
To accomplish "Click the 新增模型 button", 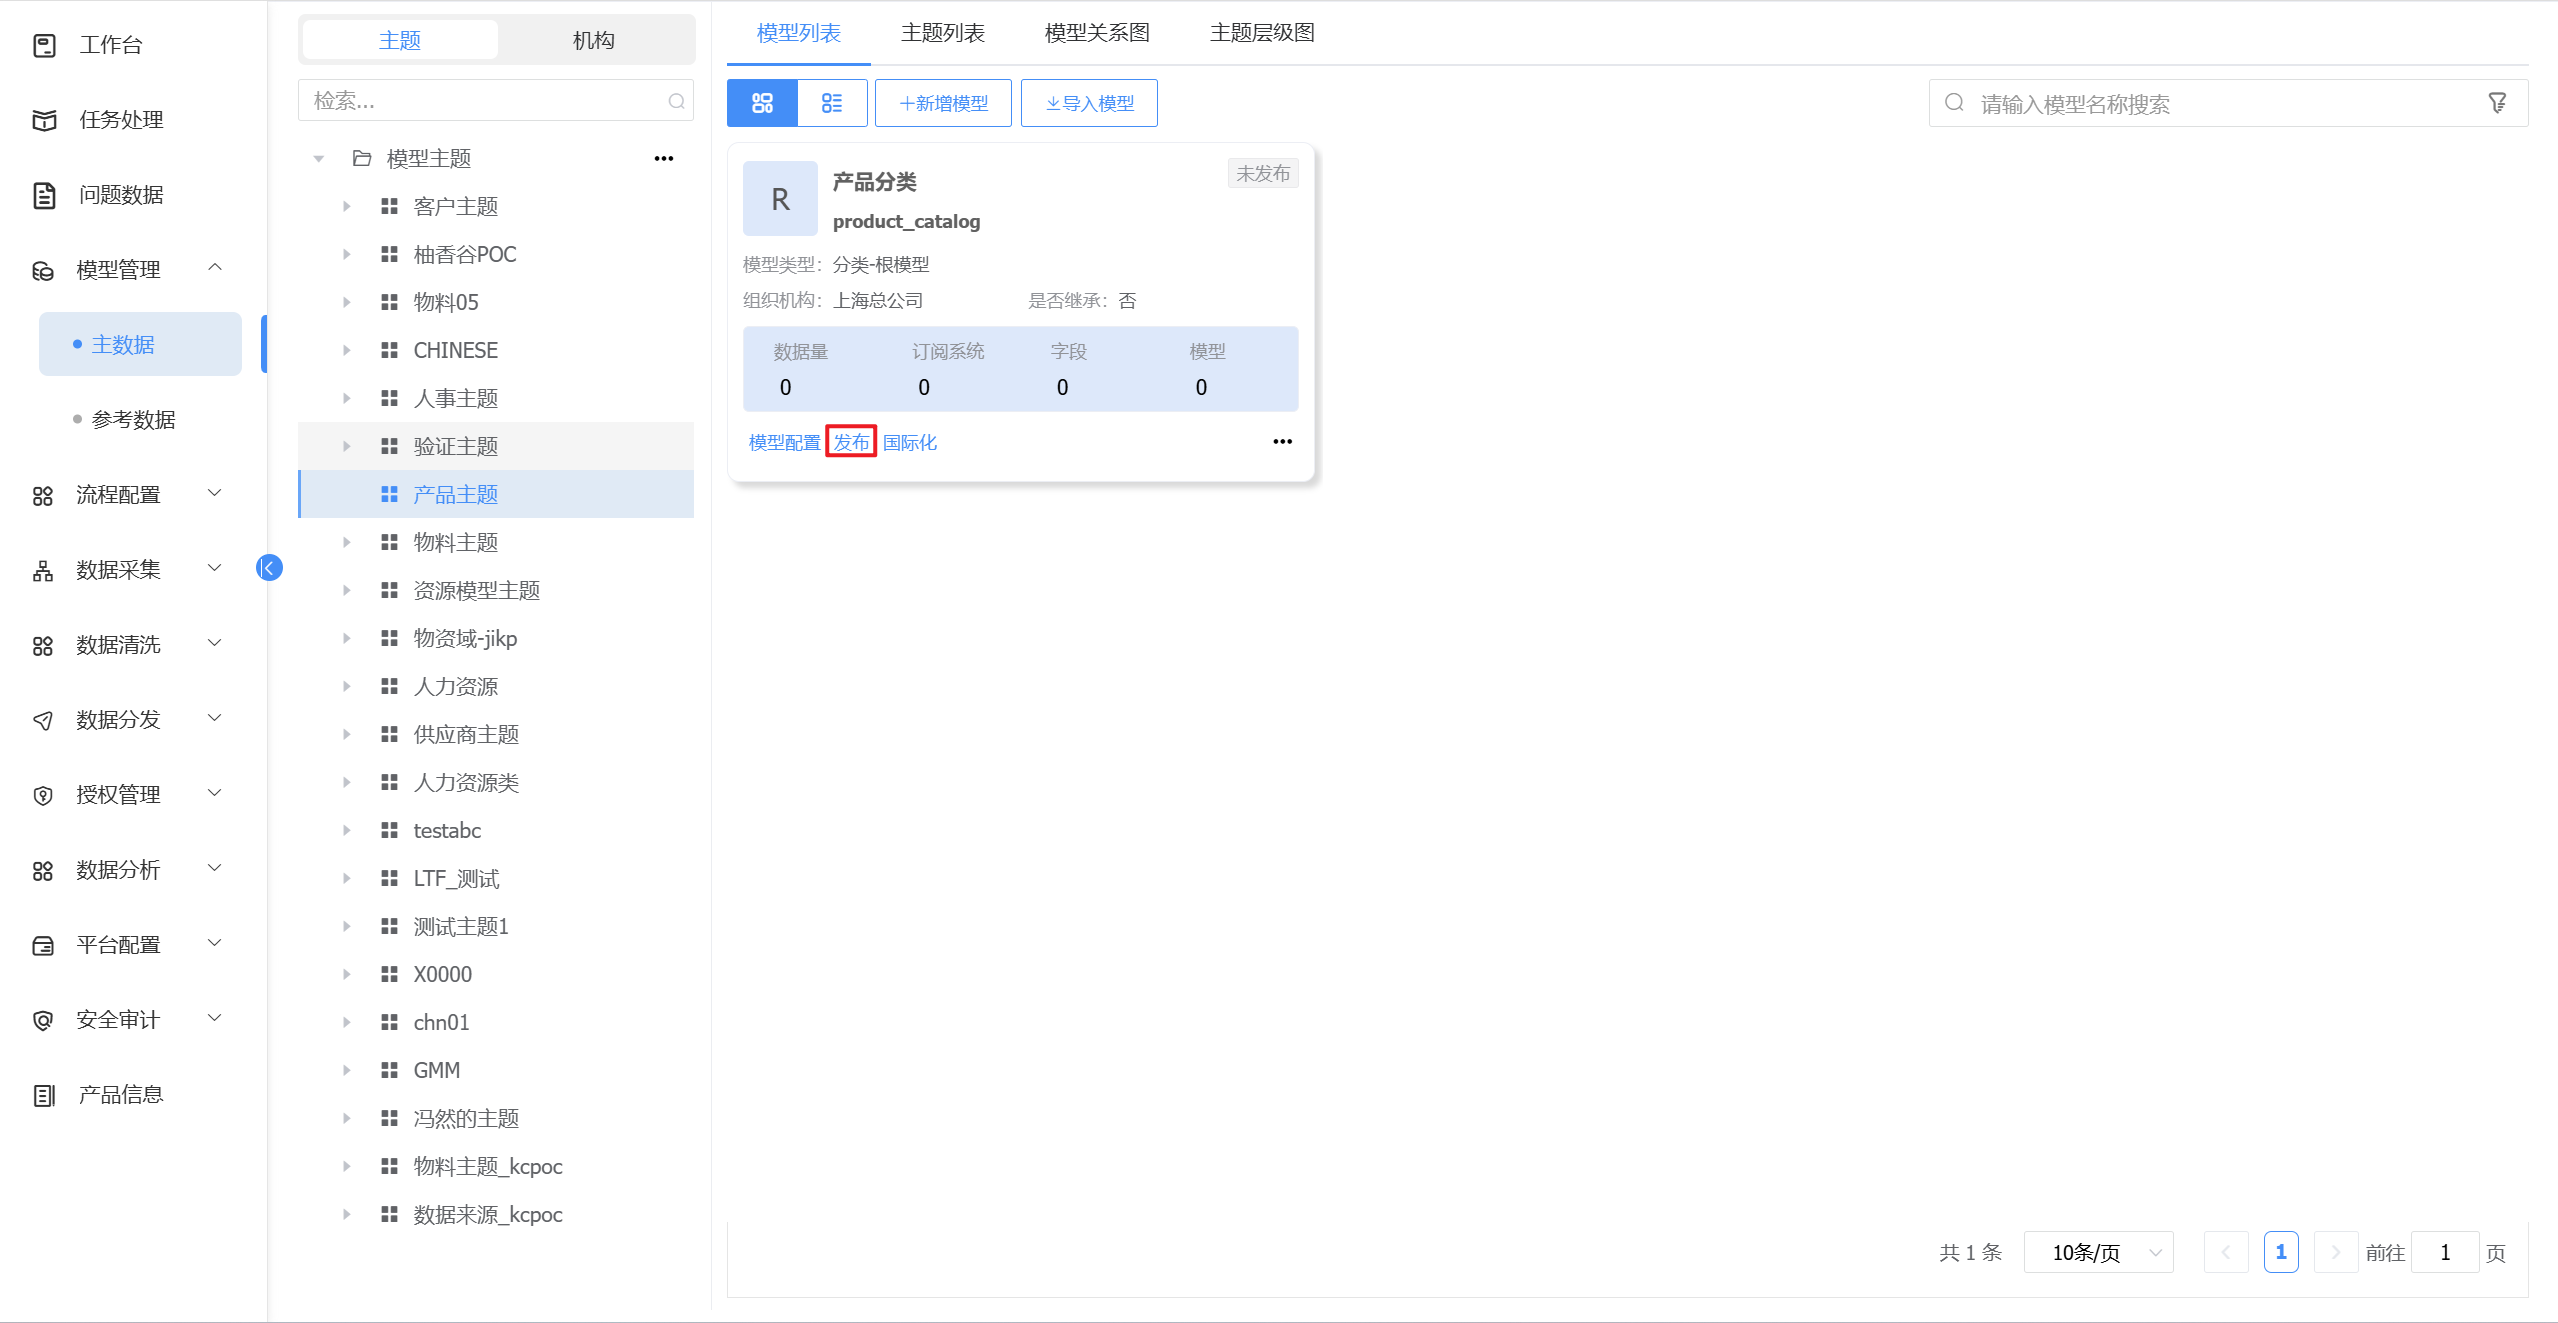I will pyautogui.click(x=943, y=103).
